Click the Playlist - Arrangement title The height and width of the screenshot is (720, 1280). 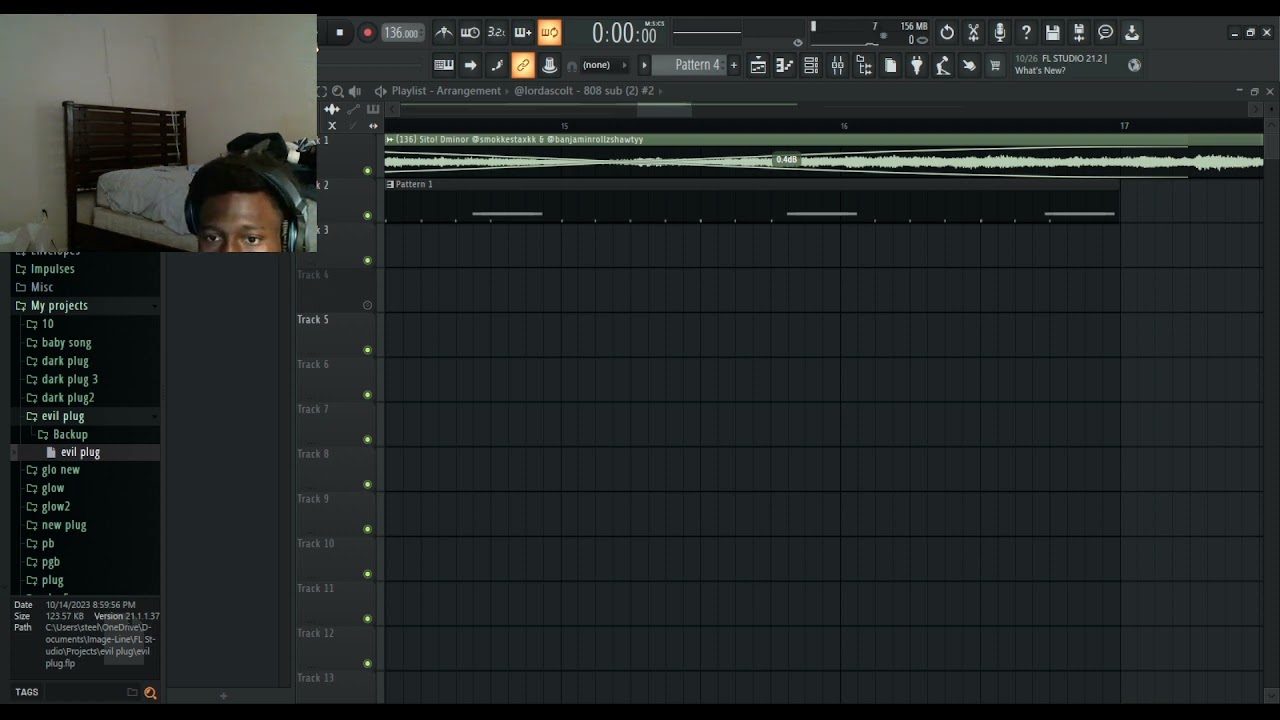click(446, 91)
